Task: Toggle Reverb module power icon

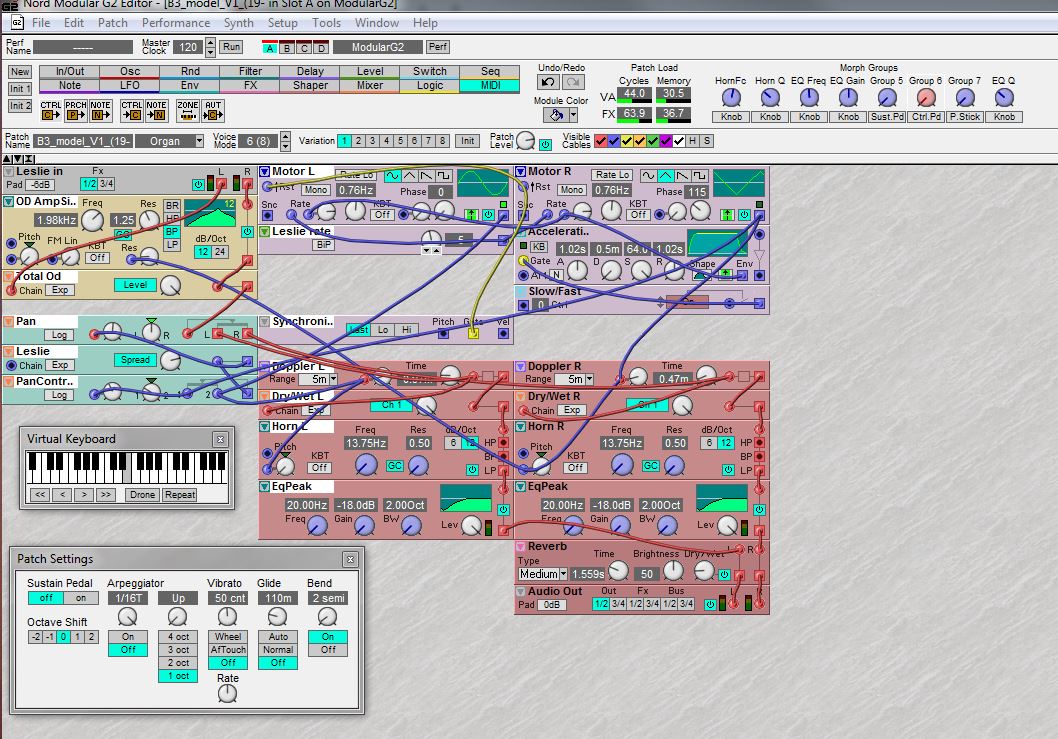Action: pyautogui.click(x=724, y=574)
